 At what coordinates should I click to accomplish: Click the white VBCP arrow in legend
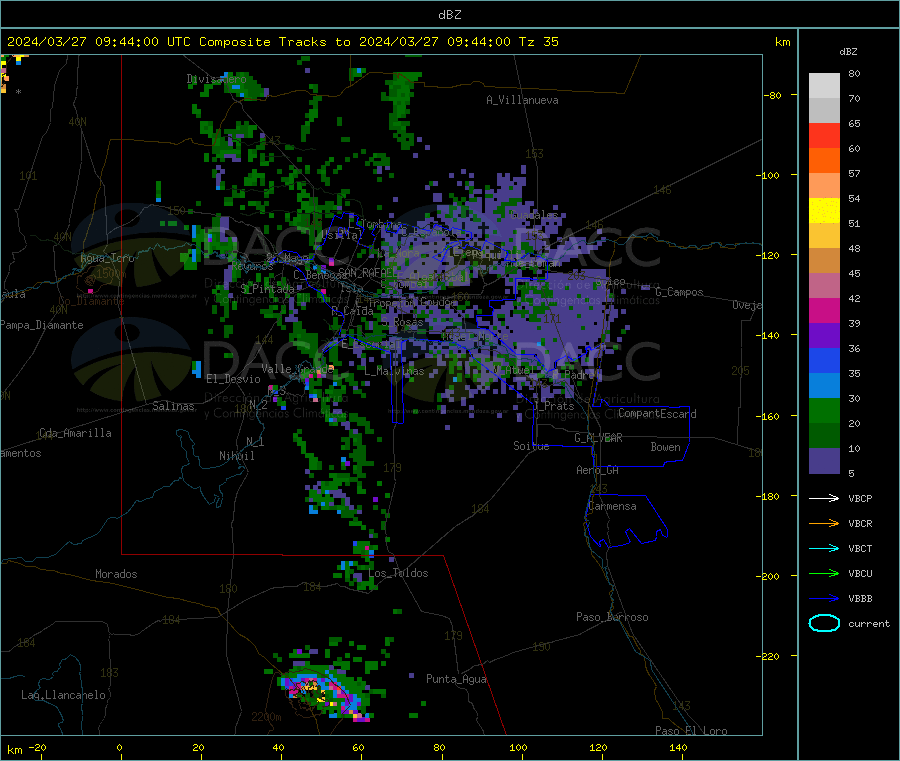tap(824, 498)
